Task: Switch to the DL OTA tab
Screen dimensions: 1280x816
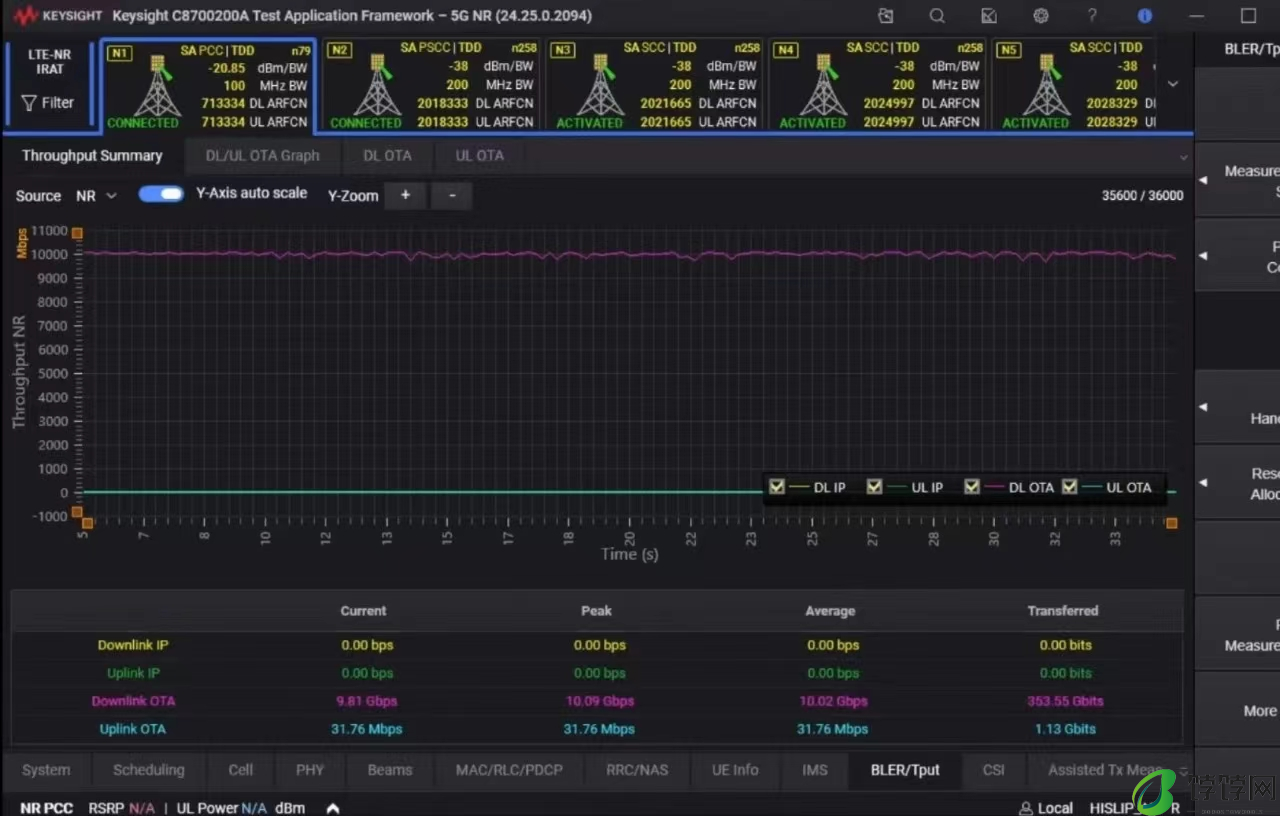Action: (x=387, y=155)
